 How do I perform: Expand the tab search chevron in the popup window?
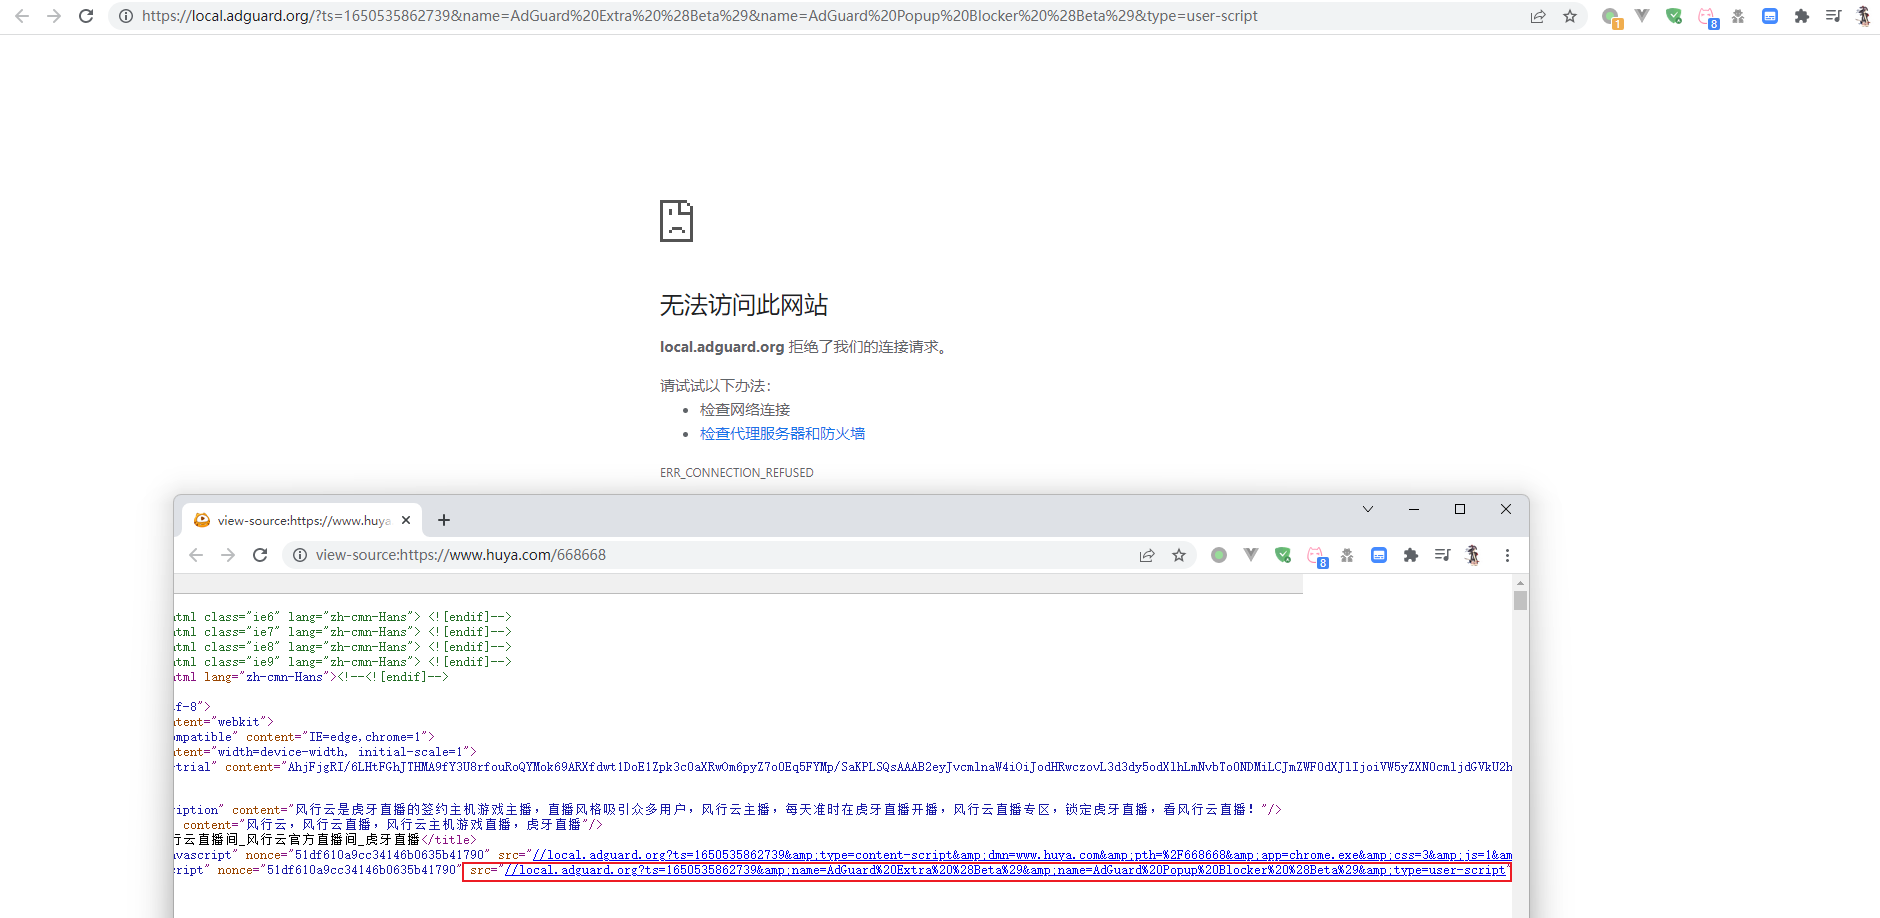(1367, 509)
